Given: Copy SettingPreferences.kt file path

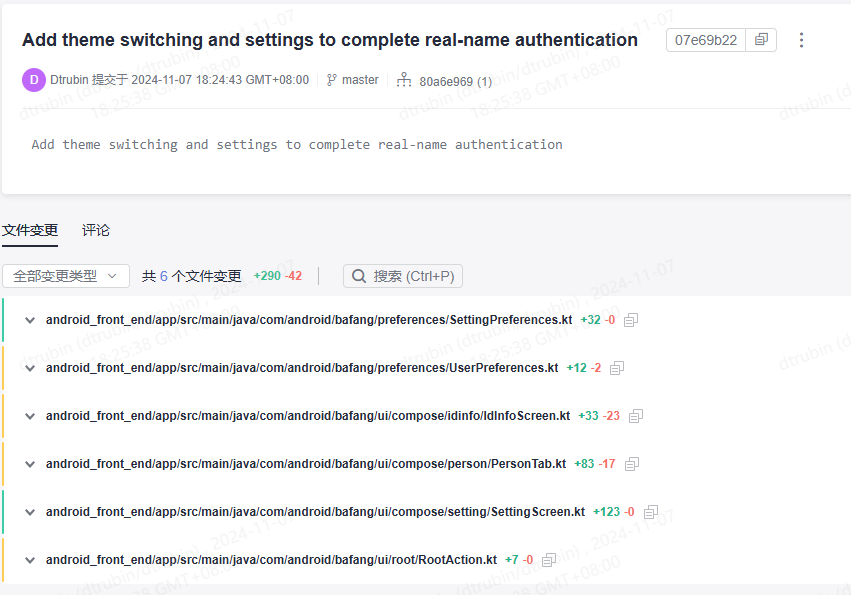Looking at the screenshot, I should point(631,320).
